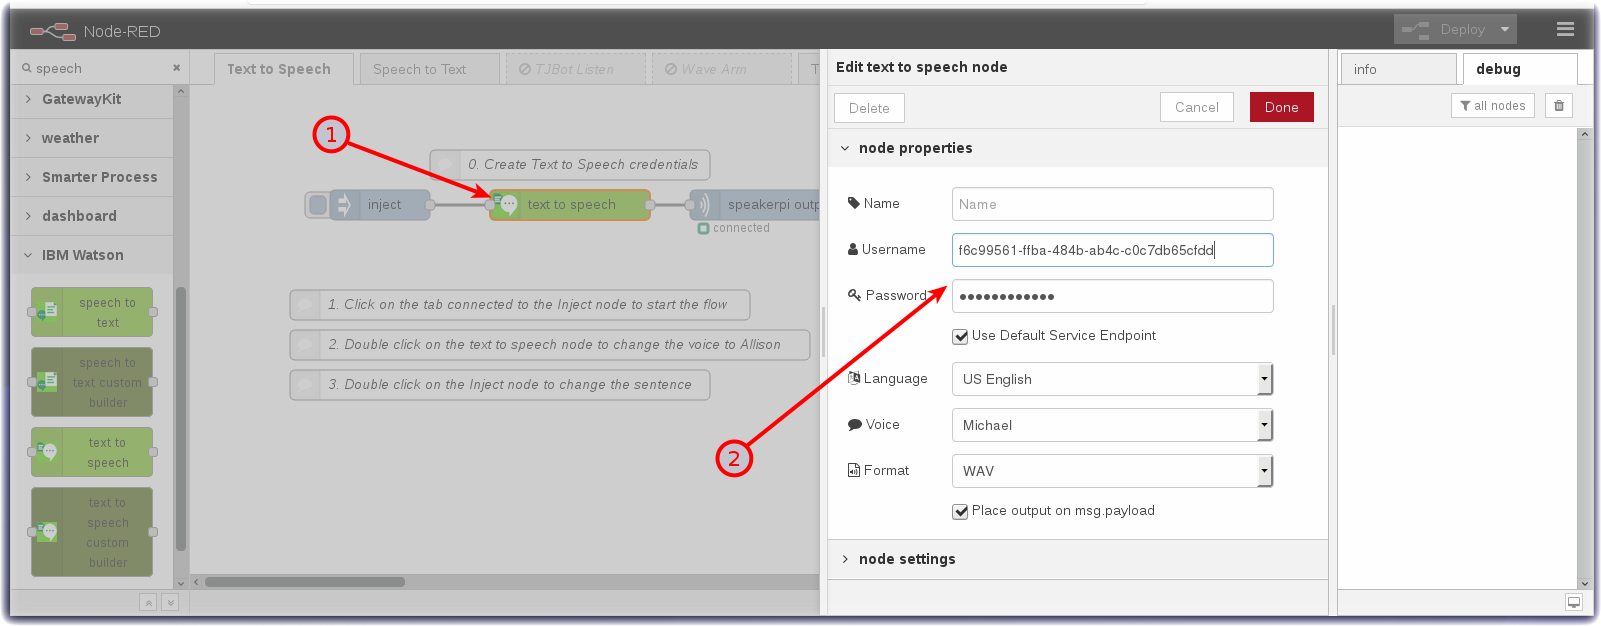This screenshot has height=626, width=1601.
Task: Click the inject node trigger button
Action: tap(318, 205)
